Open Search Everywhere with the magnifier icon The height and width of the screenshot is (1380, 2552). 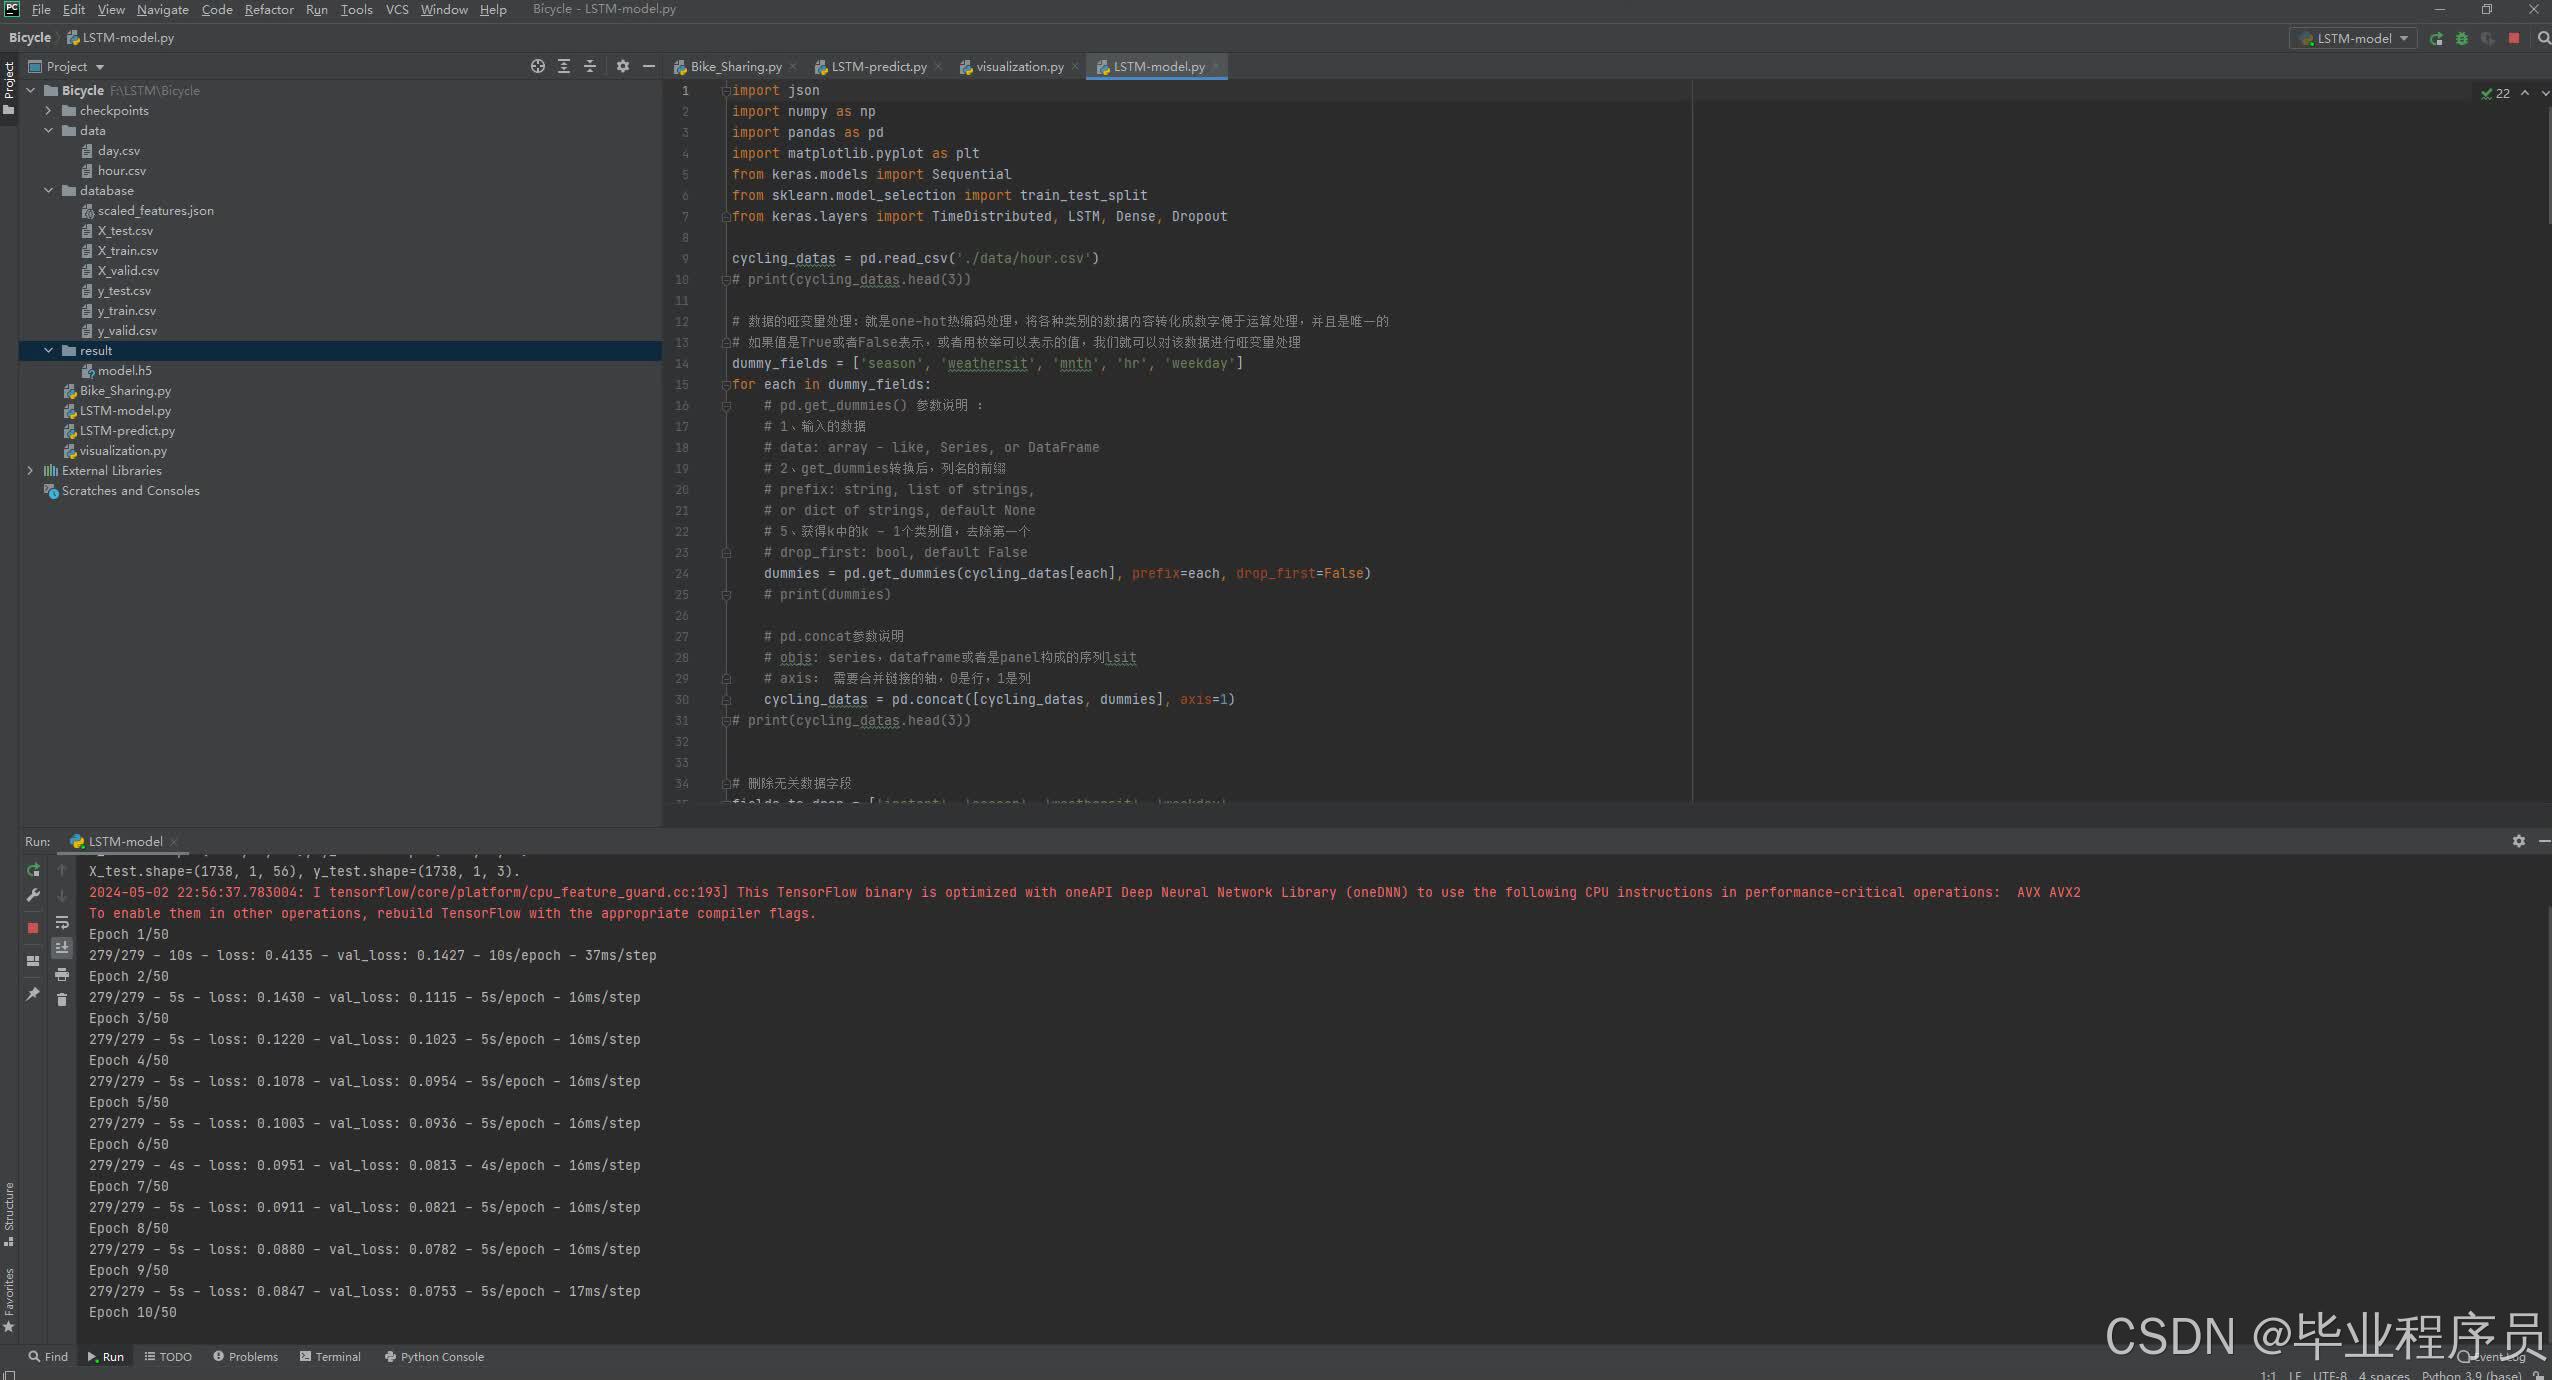[2544, 39]
